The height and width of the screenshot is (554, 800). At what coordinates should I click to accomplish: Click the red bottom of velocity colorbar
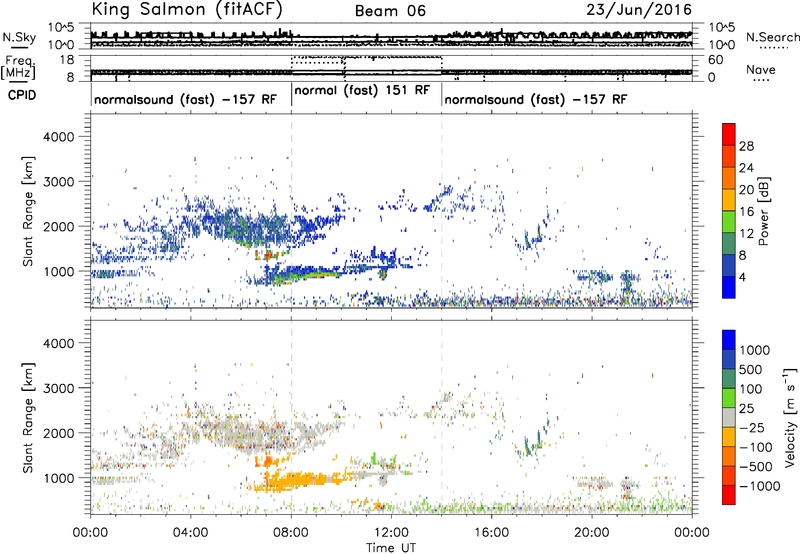(729, 495)
